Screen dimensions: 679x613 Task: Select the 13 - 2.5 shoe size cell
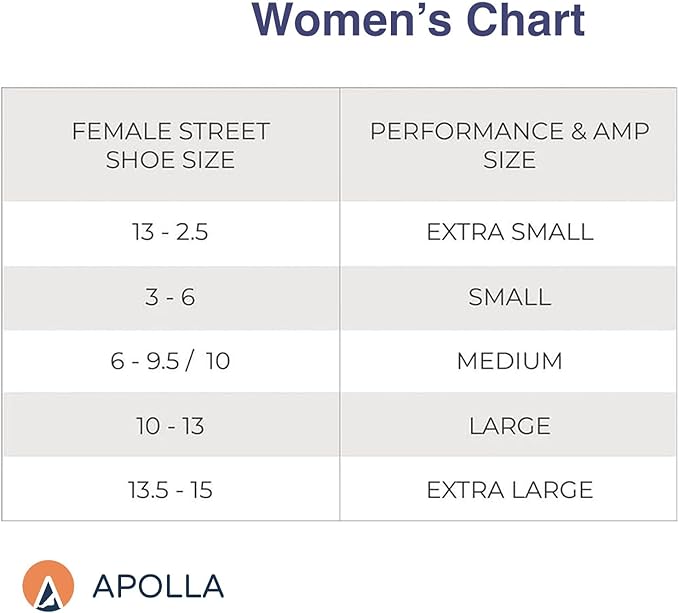pyautogui.click(x=170, y=232)
